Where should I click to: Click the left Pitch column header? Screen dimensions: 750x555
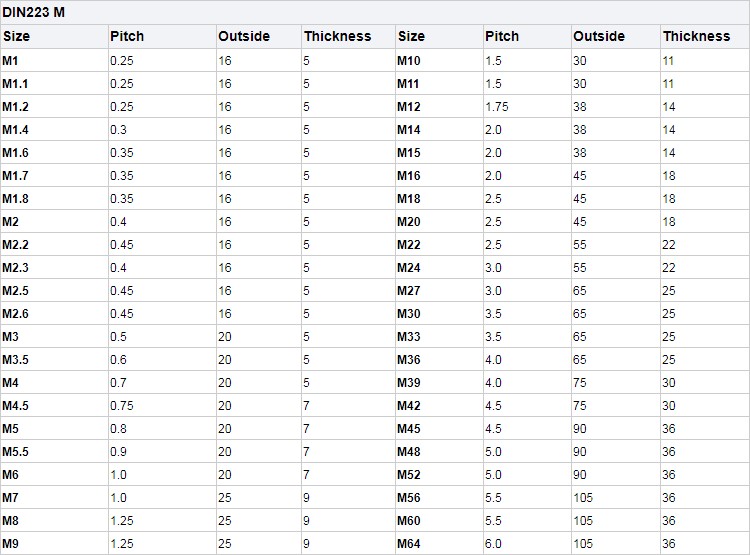[127, 36]
